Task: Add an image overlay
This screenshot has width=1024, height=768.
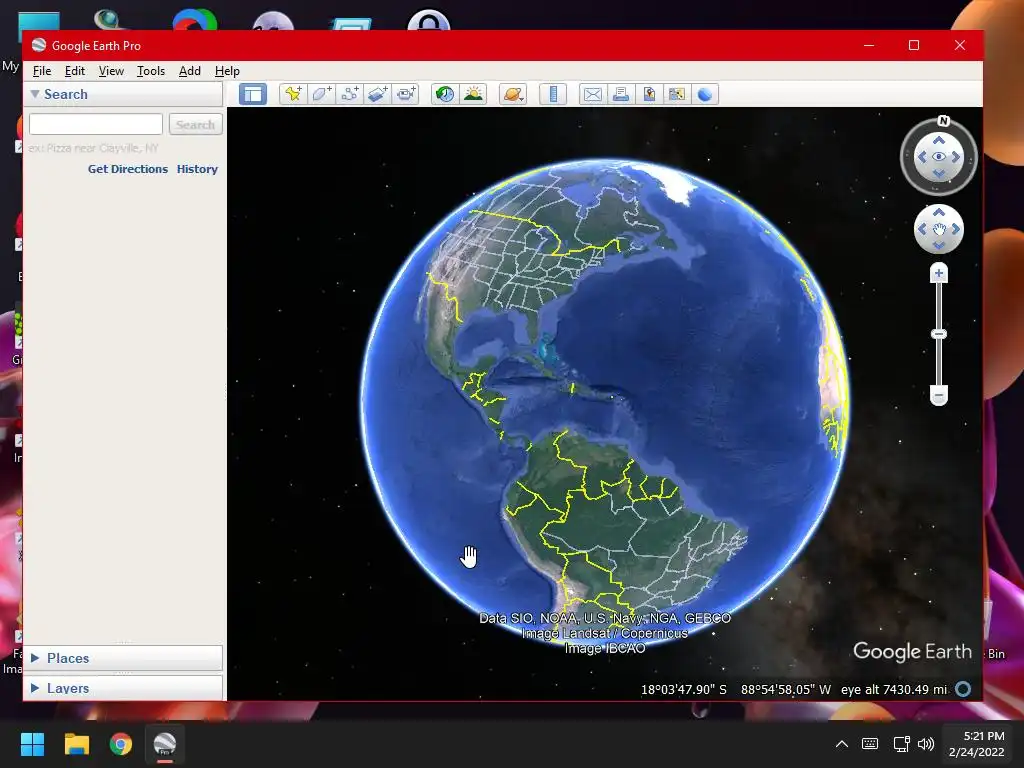Action: click(377, 94)
